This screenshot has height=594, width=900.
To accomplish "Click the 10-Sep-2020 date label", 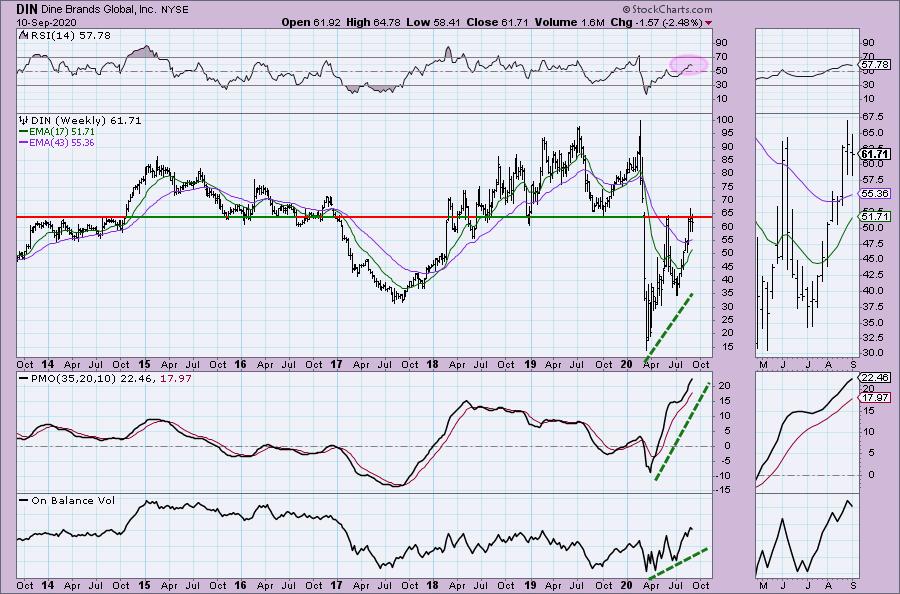I will point(46,22).
